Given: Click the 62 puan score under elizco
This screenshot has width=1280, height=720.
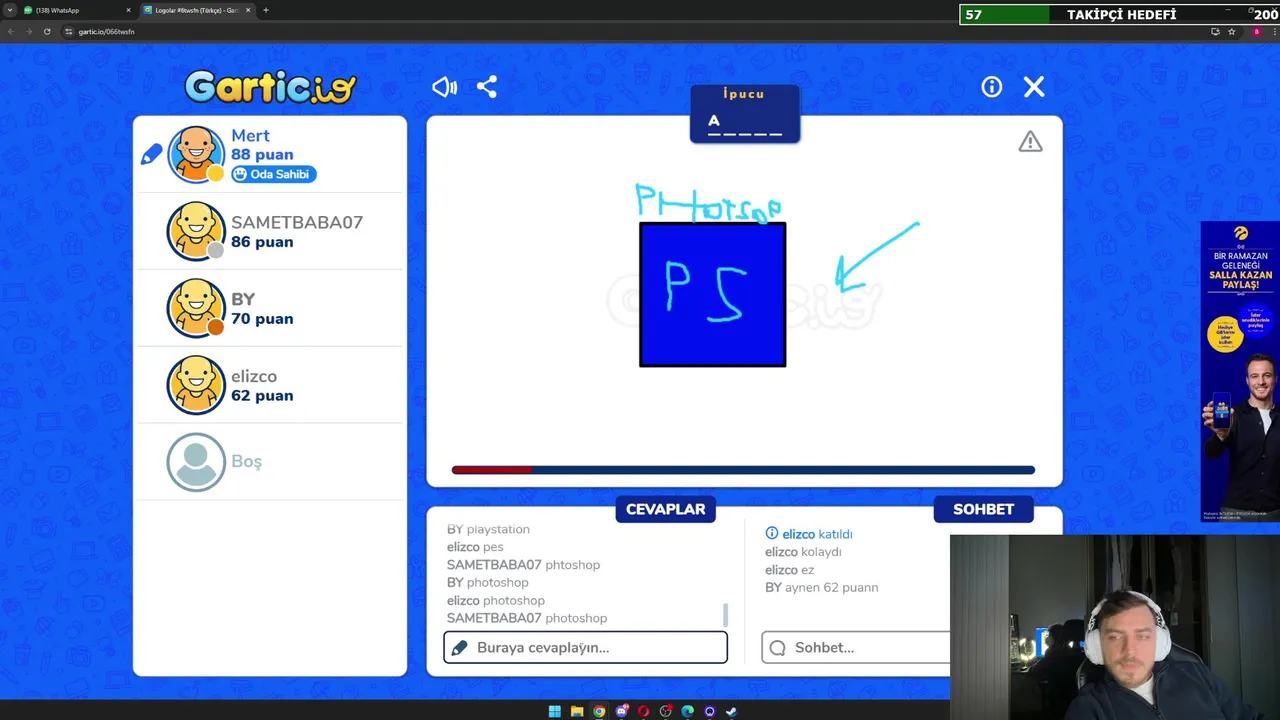Looking at the screenshot, I should pyautogui.click(x=262, y=395).
